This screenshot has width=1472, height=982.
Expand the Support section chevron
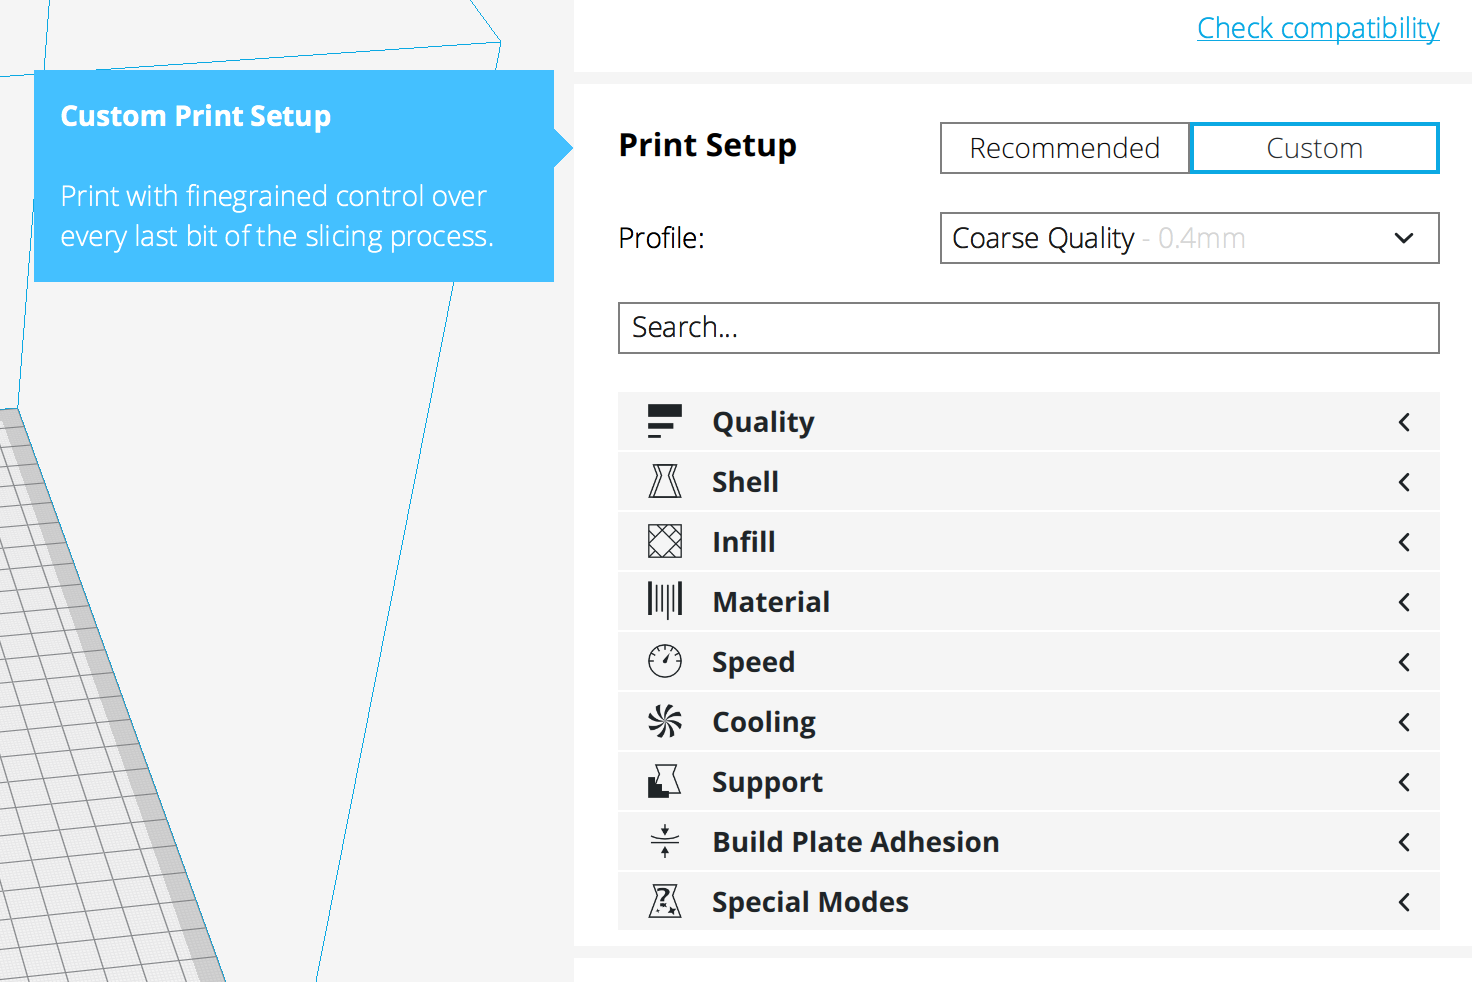point(1404,782)
